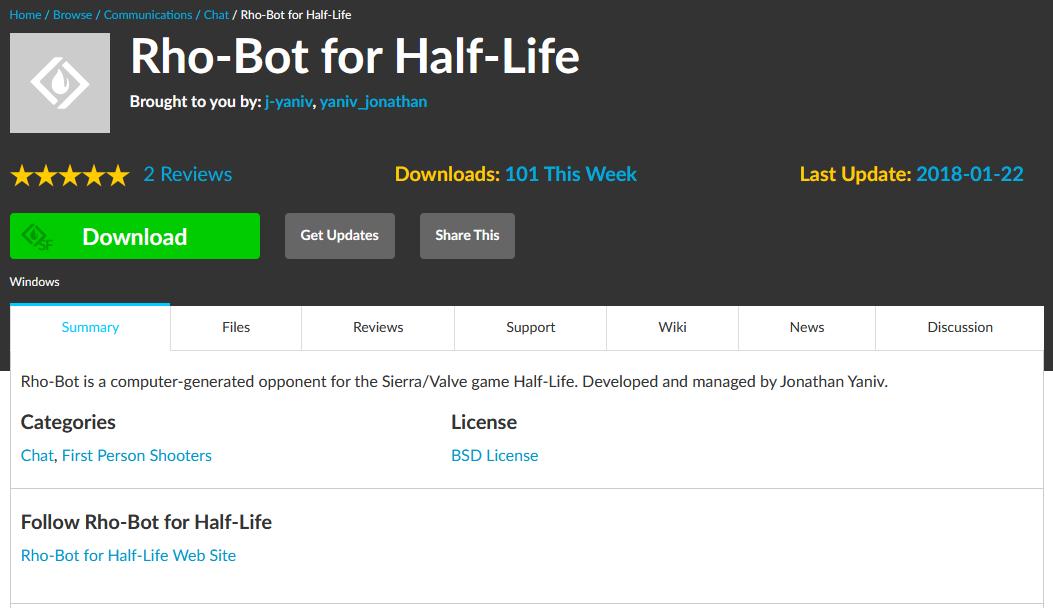Click the Get Updates button
The image size is (1053, 608).
click(340, 236)
